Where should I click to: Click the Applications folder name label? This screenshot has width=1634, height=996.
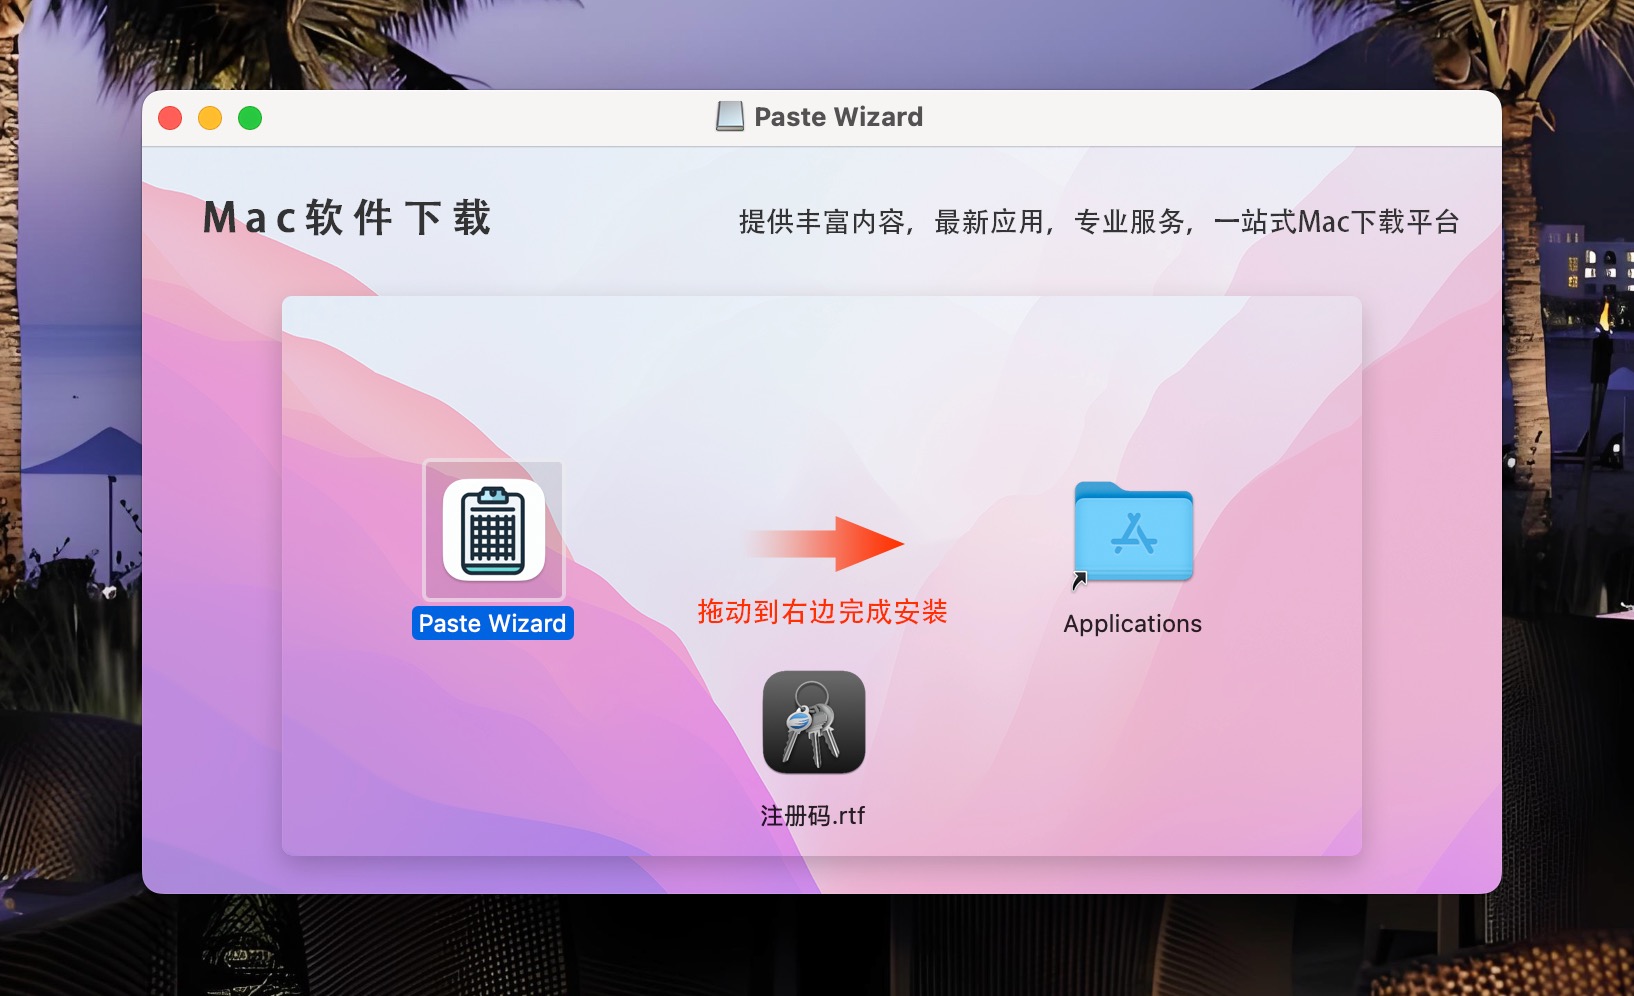(x=1132, y=624)
